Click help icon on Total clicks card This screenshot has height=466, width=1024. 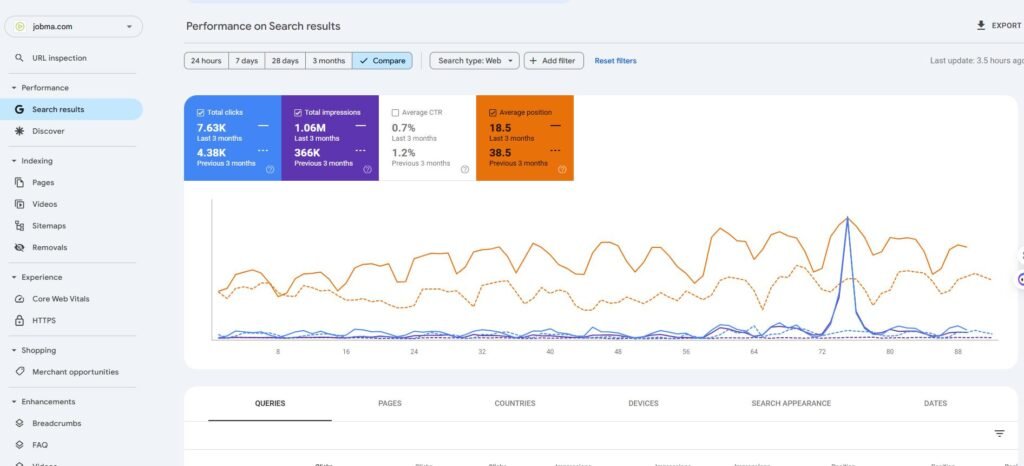270,169
